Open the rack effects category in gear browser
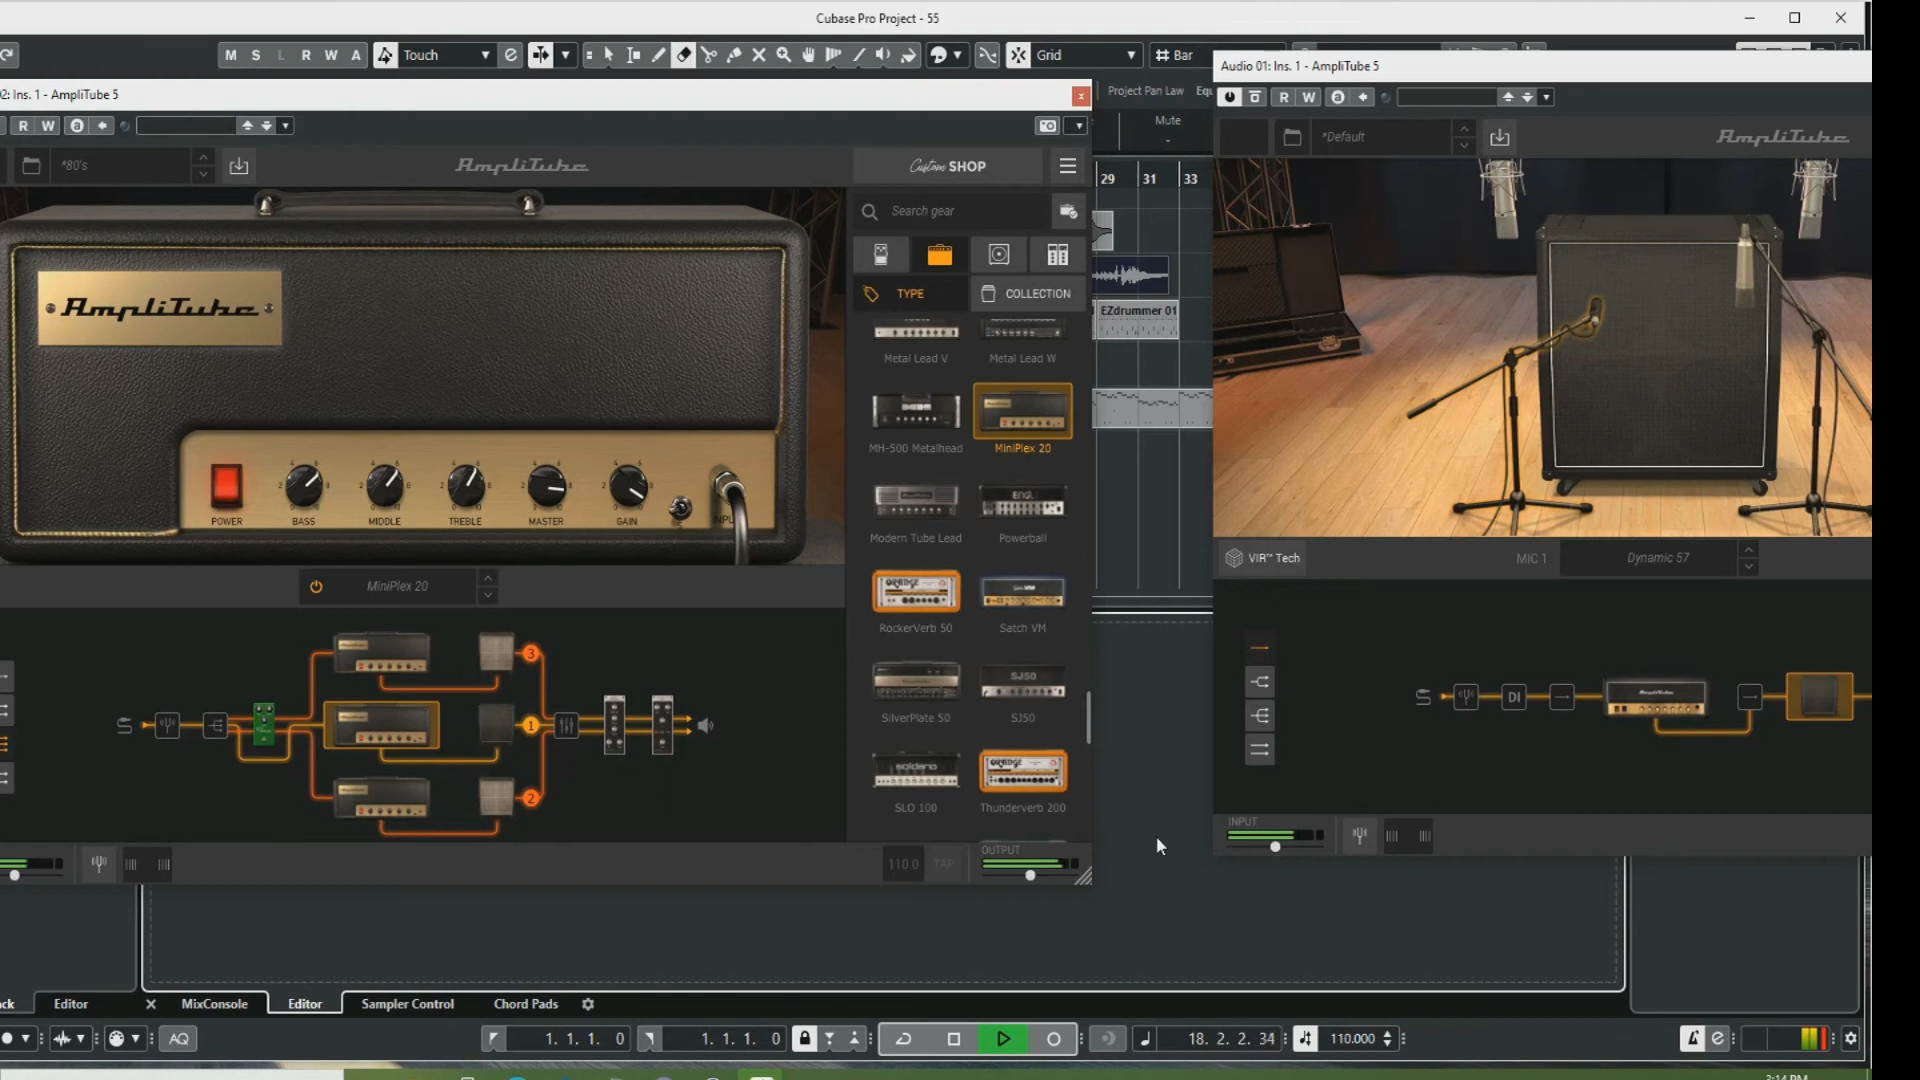This screenshot has width=1920, height=1080. pos(1058,255)
